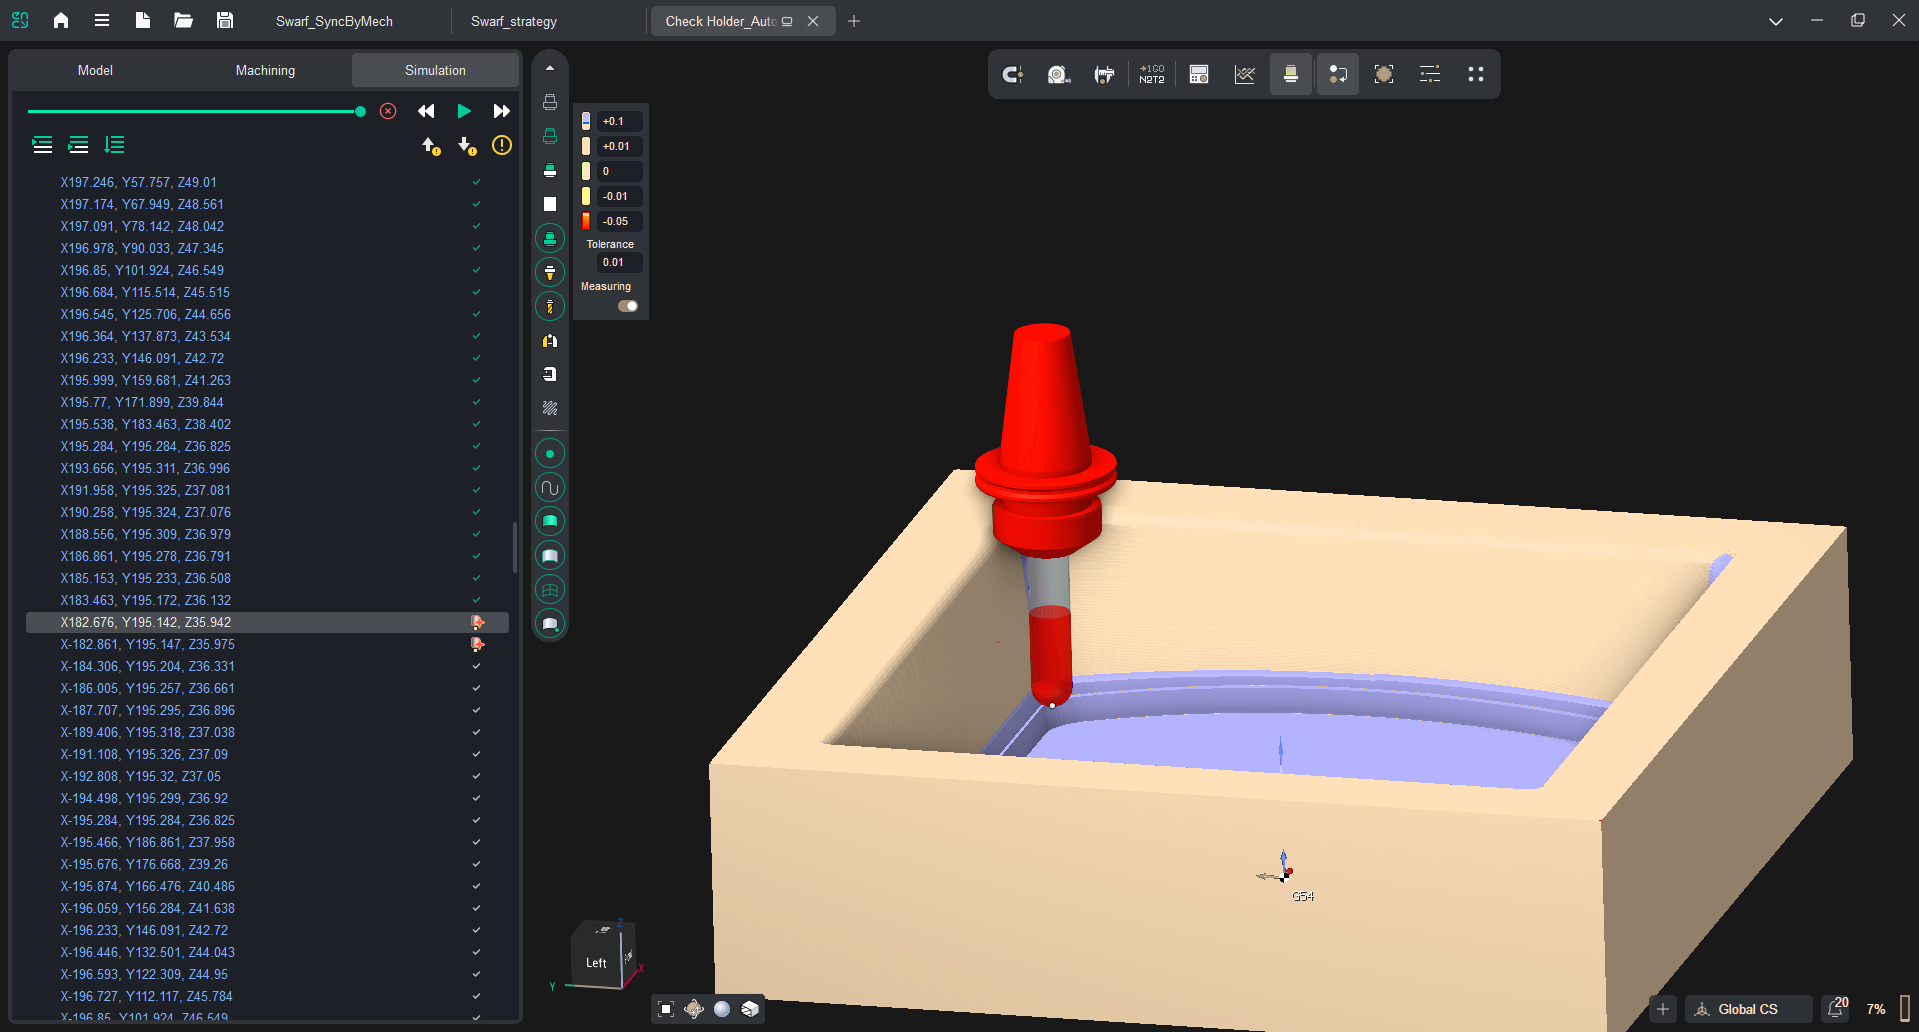Select row X-182.861, Y195.147, Z35.975

266,644
